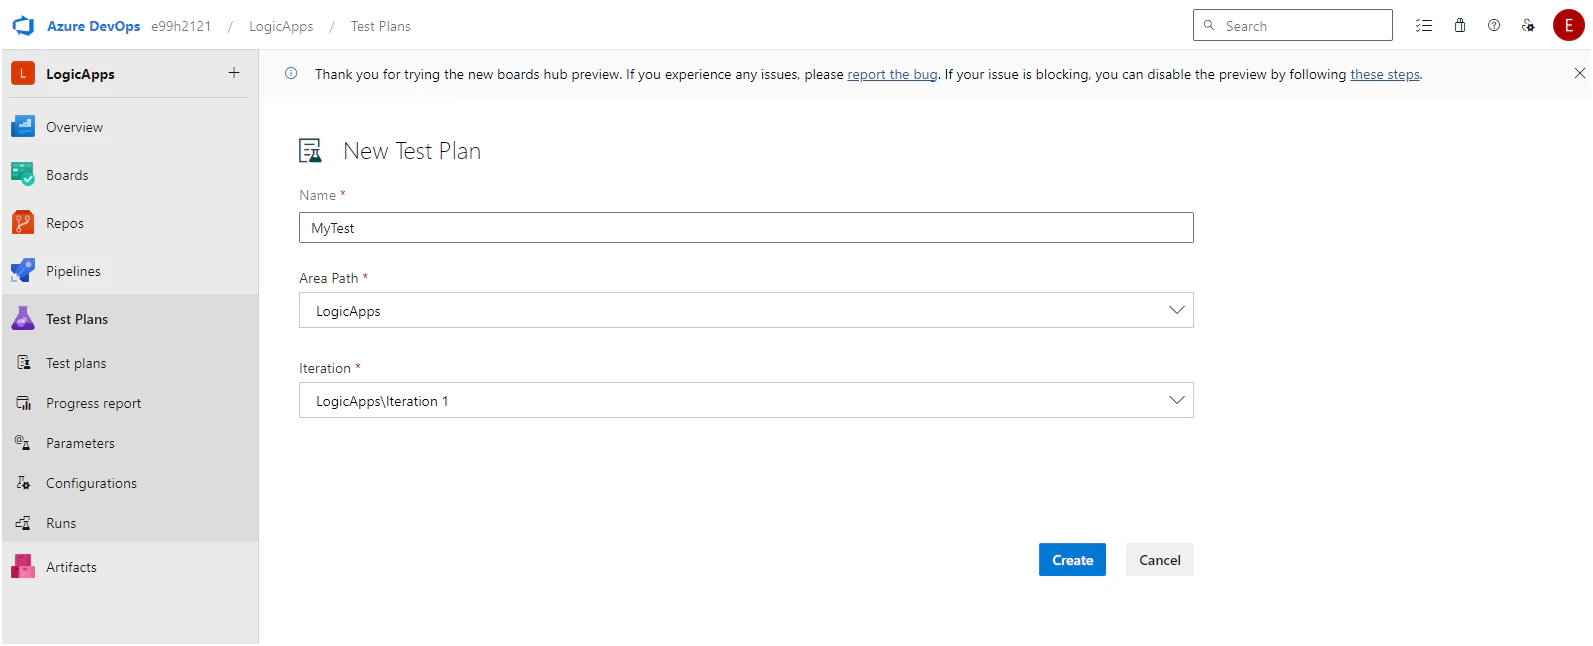Click the LogicApps\Iteration 1 value
The width and height of the screenshot is (1593, 646).
[382, 401]
